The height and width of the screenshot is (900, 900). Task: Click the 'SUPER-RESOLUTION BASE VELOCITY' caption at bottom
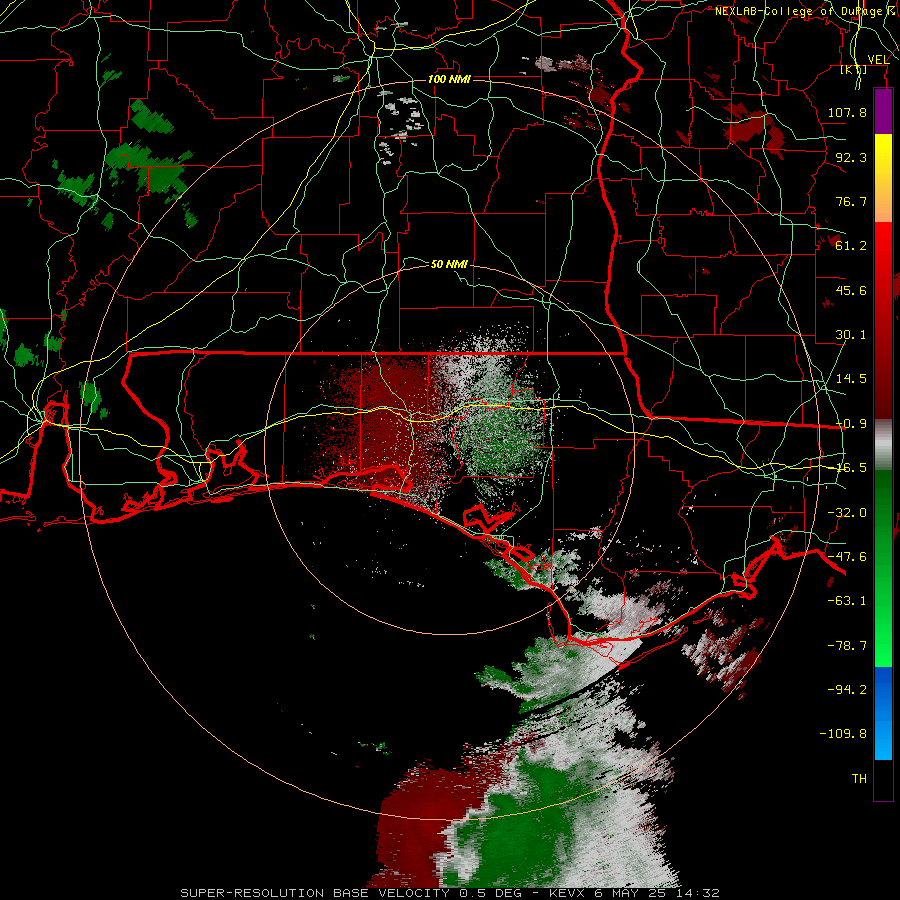pos(315,893)
